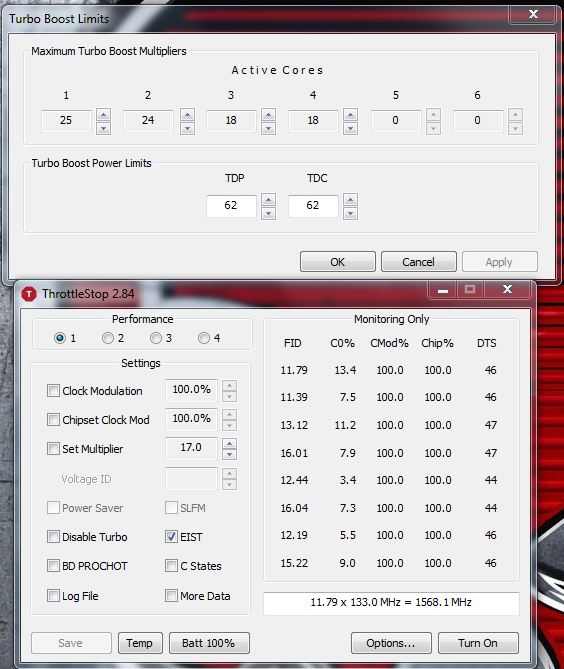This screenshot has height=669, width=564.
Task: Decrease the TDC limit with its down arrow
Action: [x=350, y=213]
